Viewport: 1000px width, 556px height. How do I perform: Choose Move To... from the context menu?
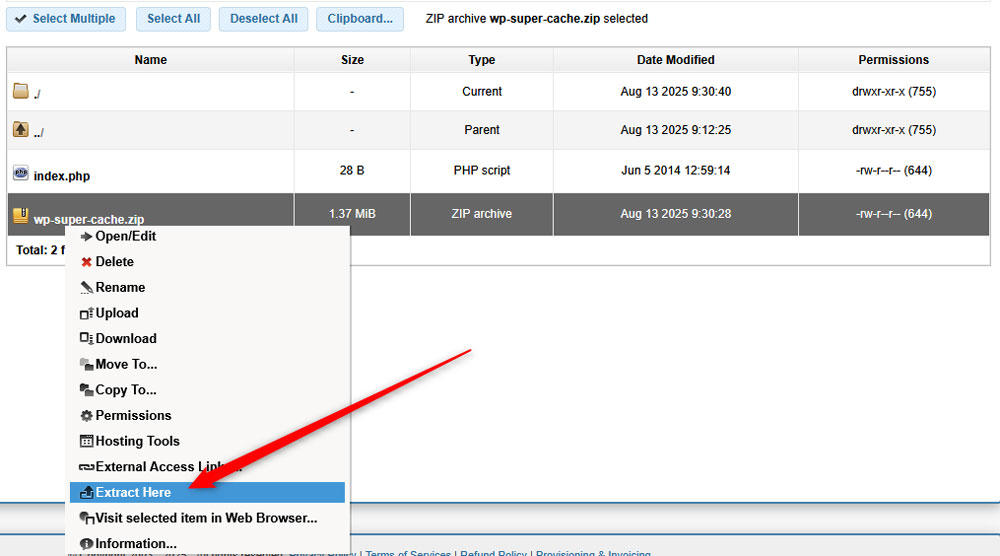click(126, 364)
